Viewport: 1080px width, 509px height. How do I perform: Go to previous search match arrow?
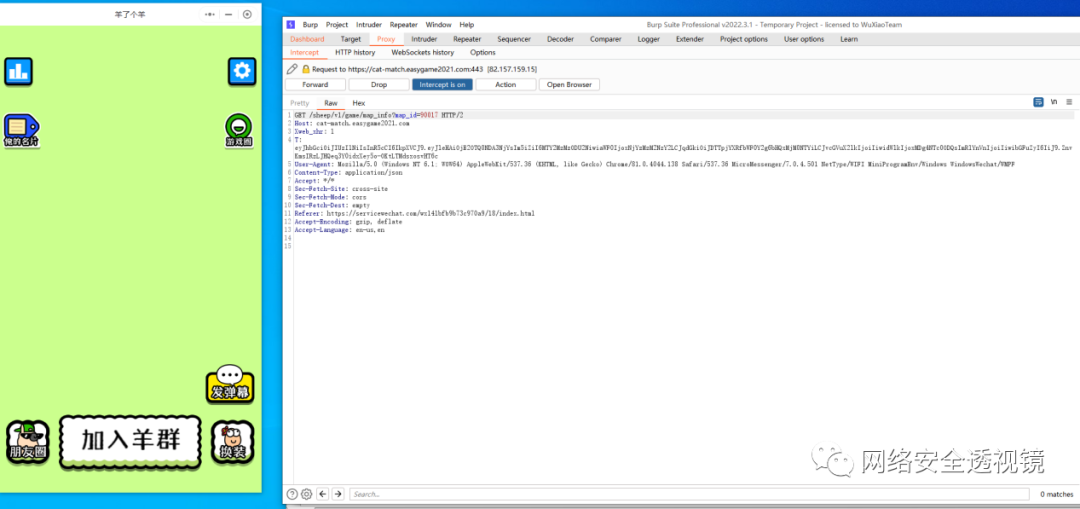[323, 494]
